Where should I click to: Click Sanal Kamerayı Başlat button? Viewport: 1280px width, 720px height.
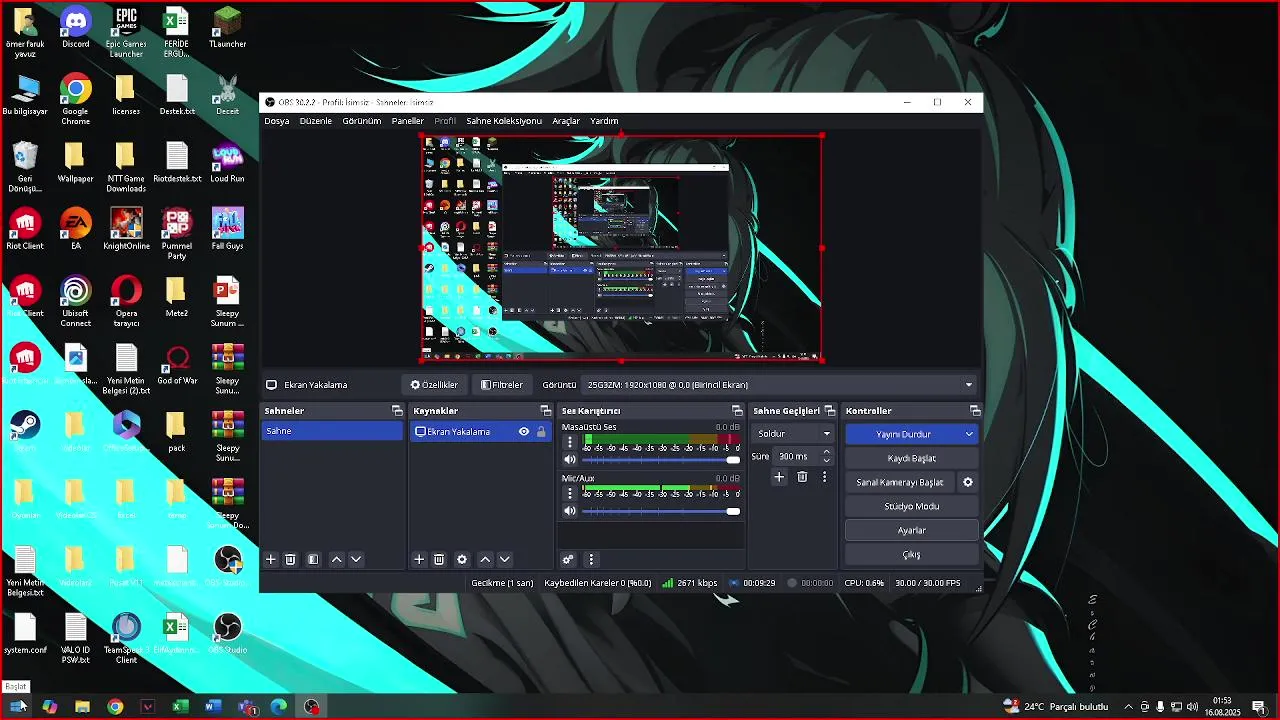tap(900, 482)
